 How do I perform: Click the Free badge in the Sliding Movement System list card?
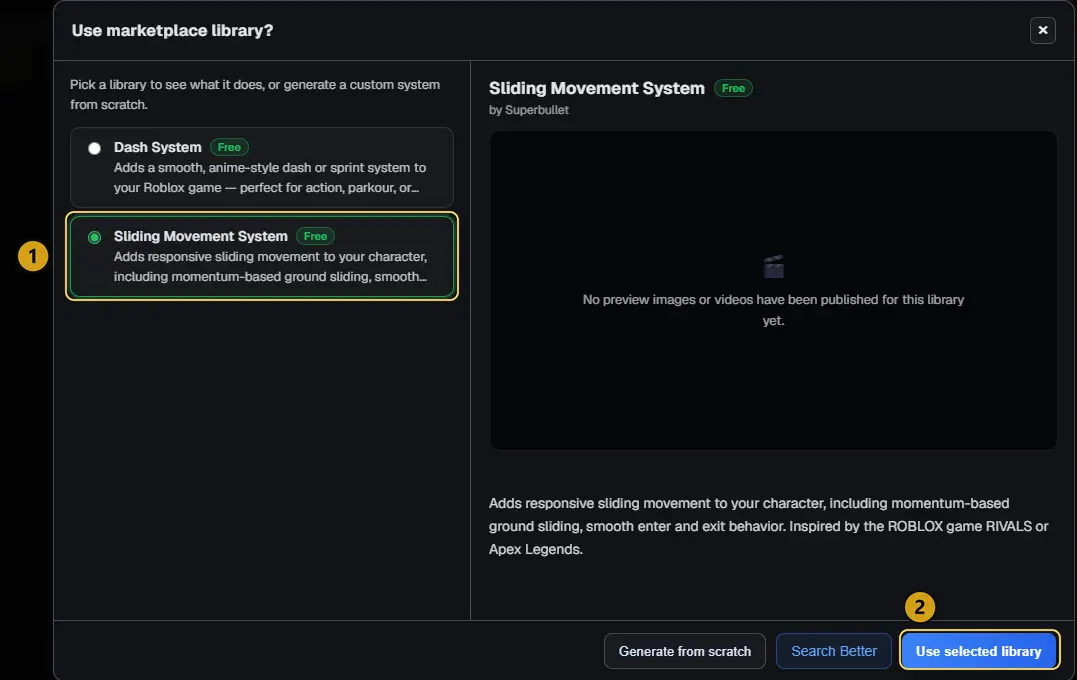(x=315, y=236)
